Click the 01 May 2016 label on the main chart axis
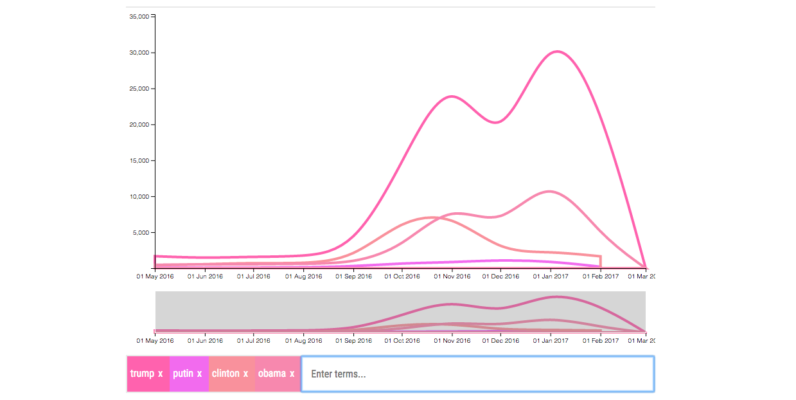The image size is (796, 400). click(154, 277)
